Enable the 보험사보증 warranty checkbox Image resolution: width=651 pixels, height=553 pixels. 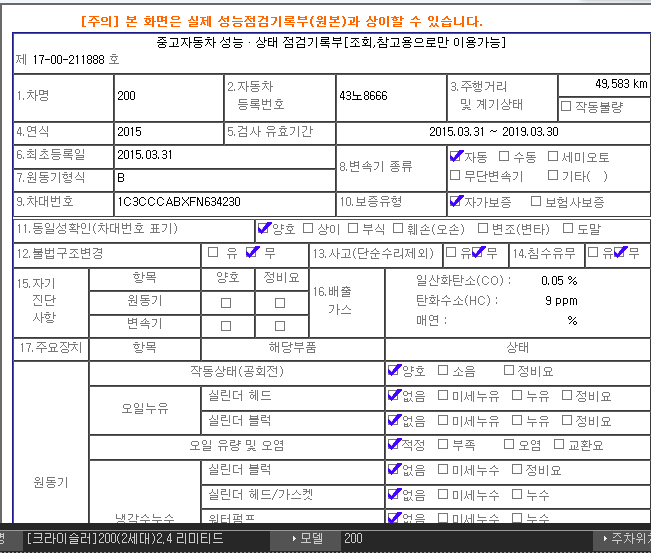click(536, 202)
